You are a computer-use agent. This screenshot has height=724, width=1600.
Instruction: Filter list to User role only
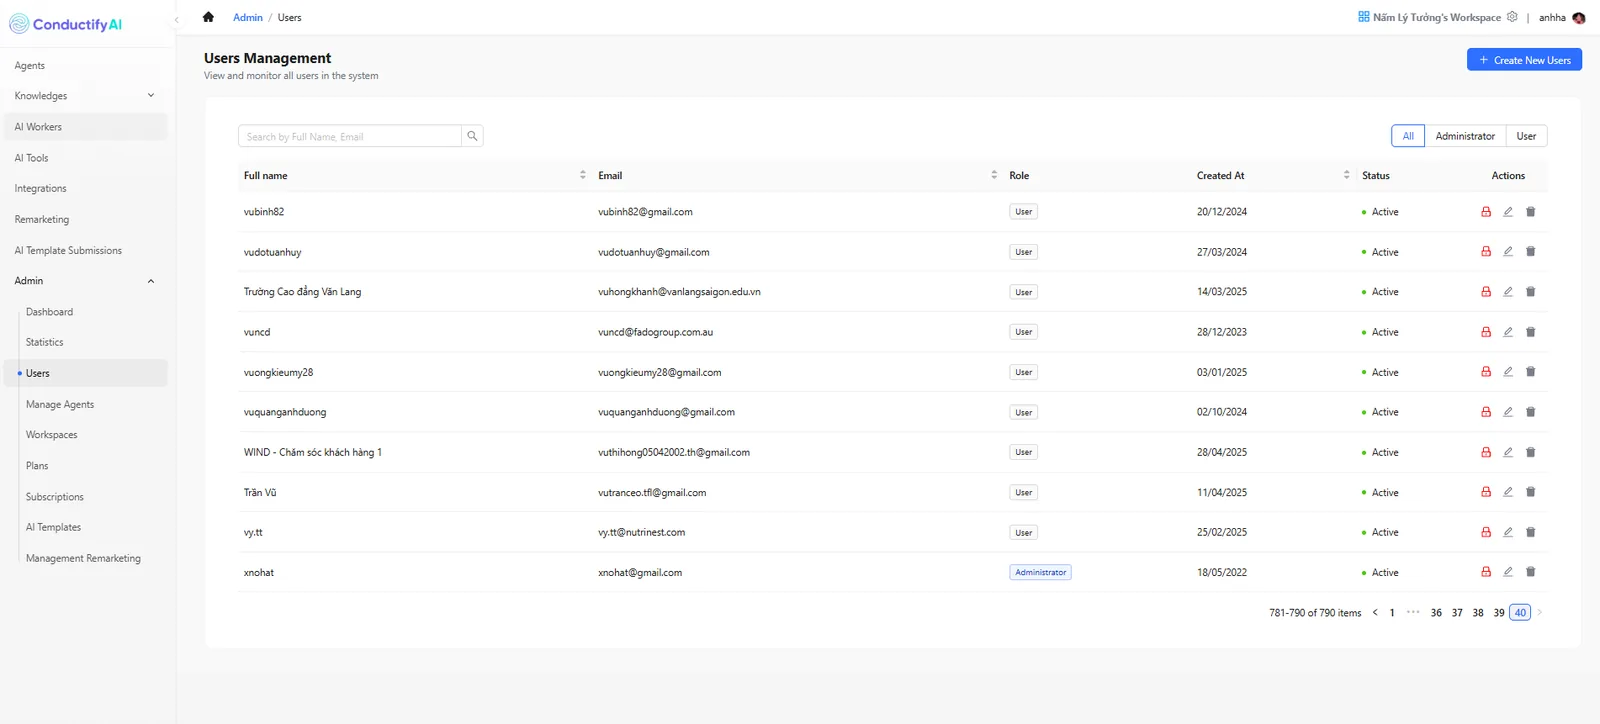click(1526, 136)
